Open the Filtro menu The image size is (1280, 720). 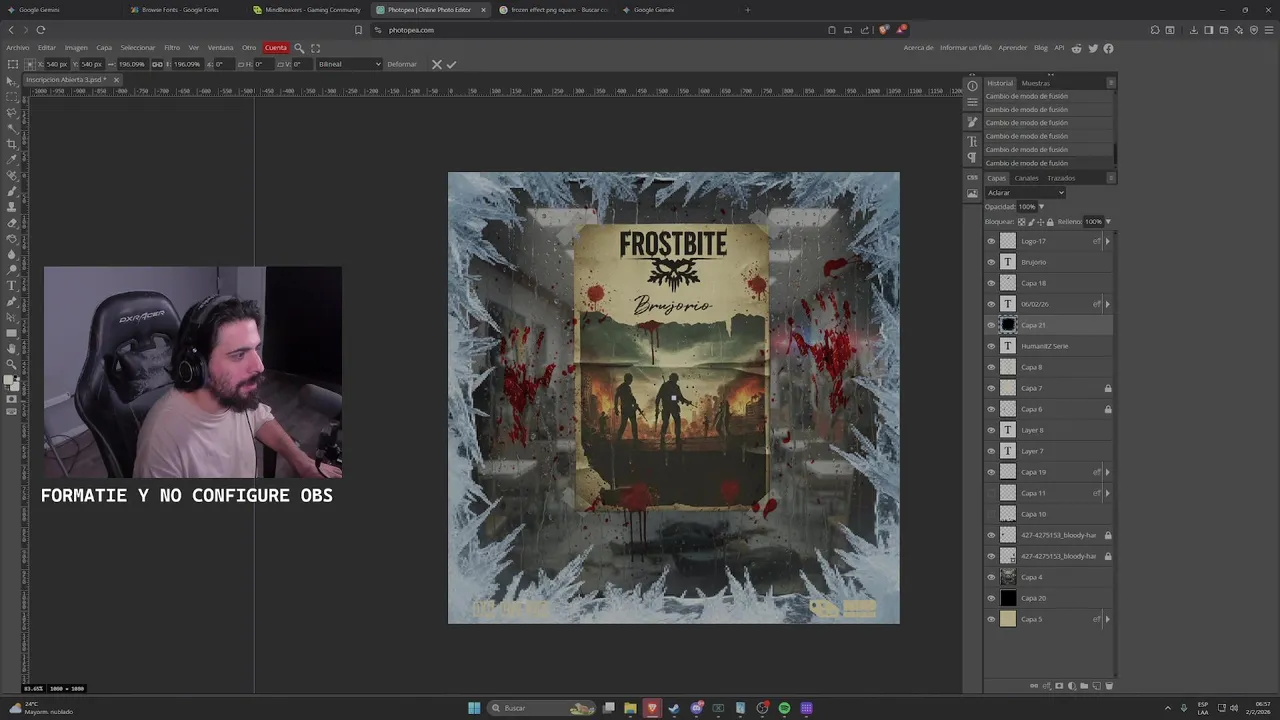tap(172, 48)
